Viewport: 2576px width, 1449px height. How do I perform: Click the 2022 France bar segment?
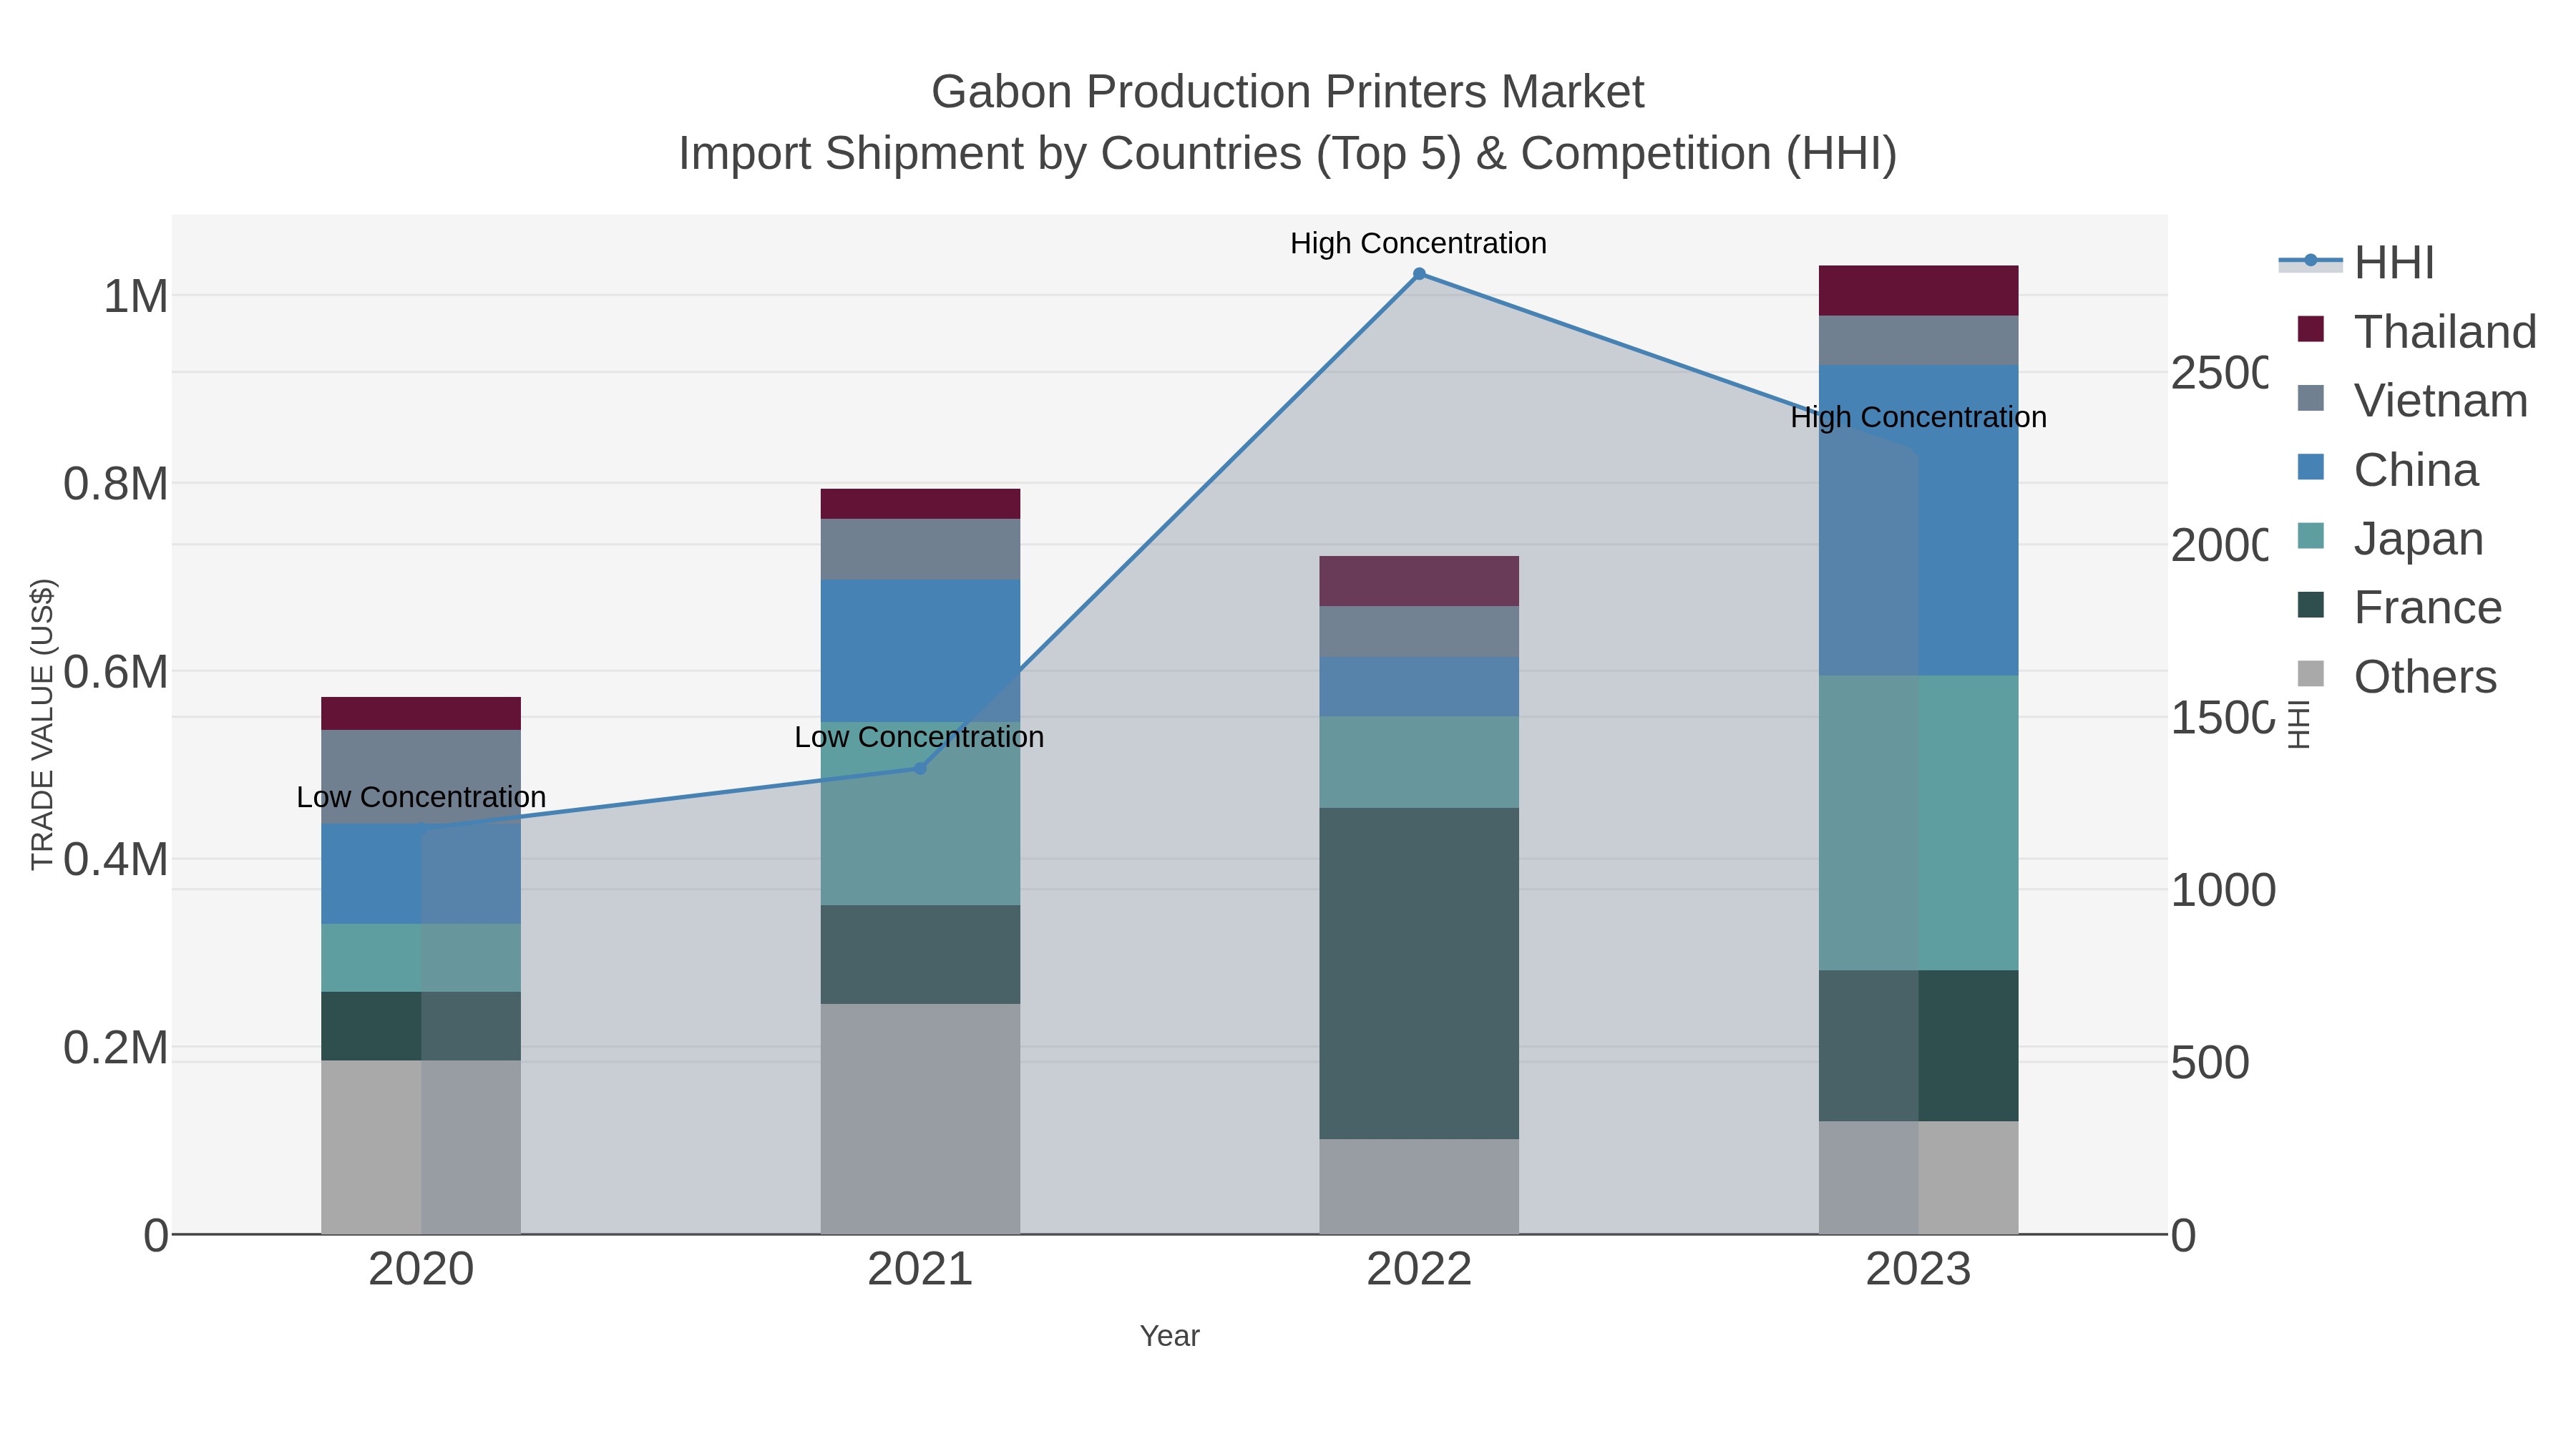pos(1419,973)
